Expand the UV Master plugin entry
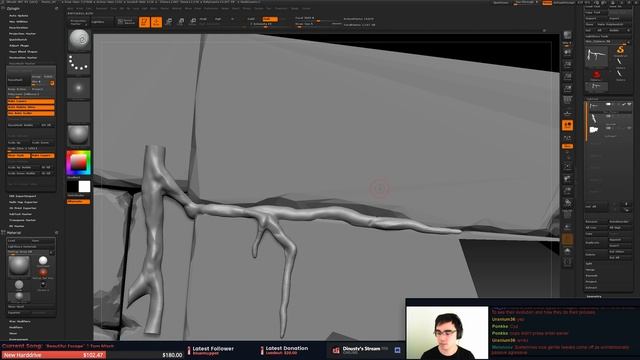Screen dimensions: 640x360 click(17, 226)
